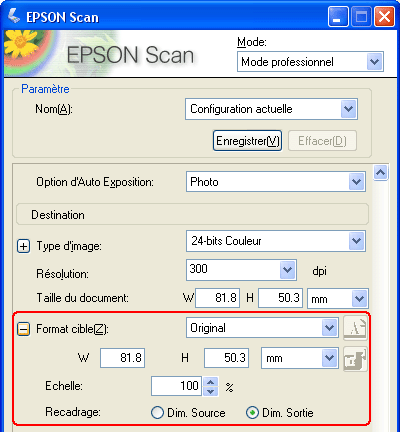Select Dim. Sortie radio button
Image resolution: width=400 pixels, height=432 pixels.
point(252,413)
